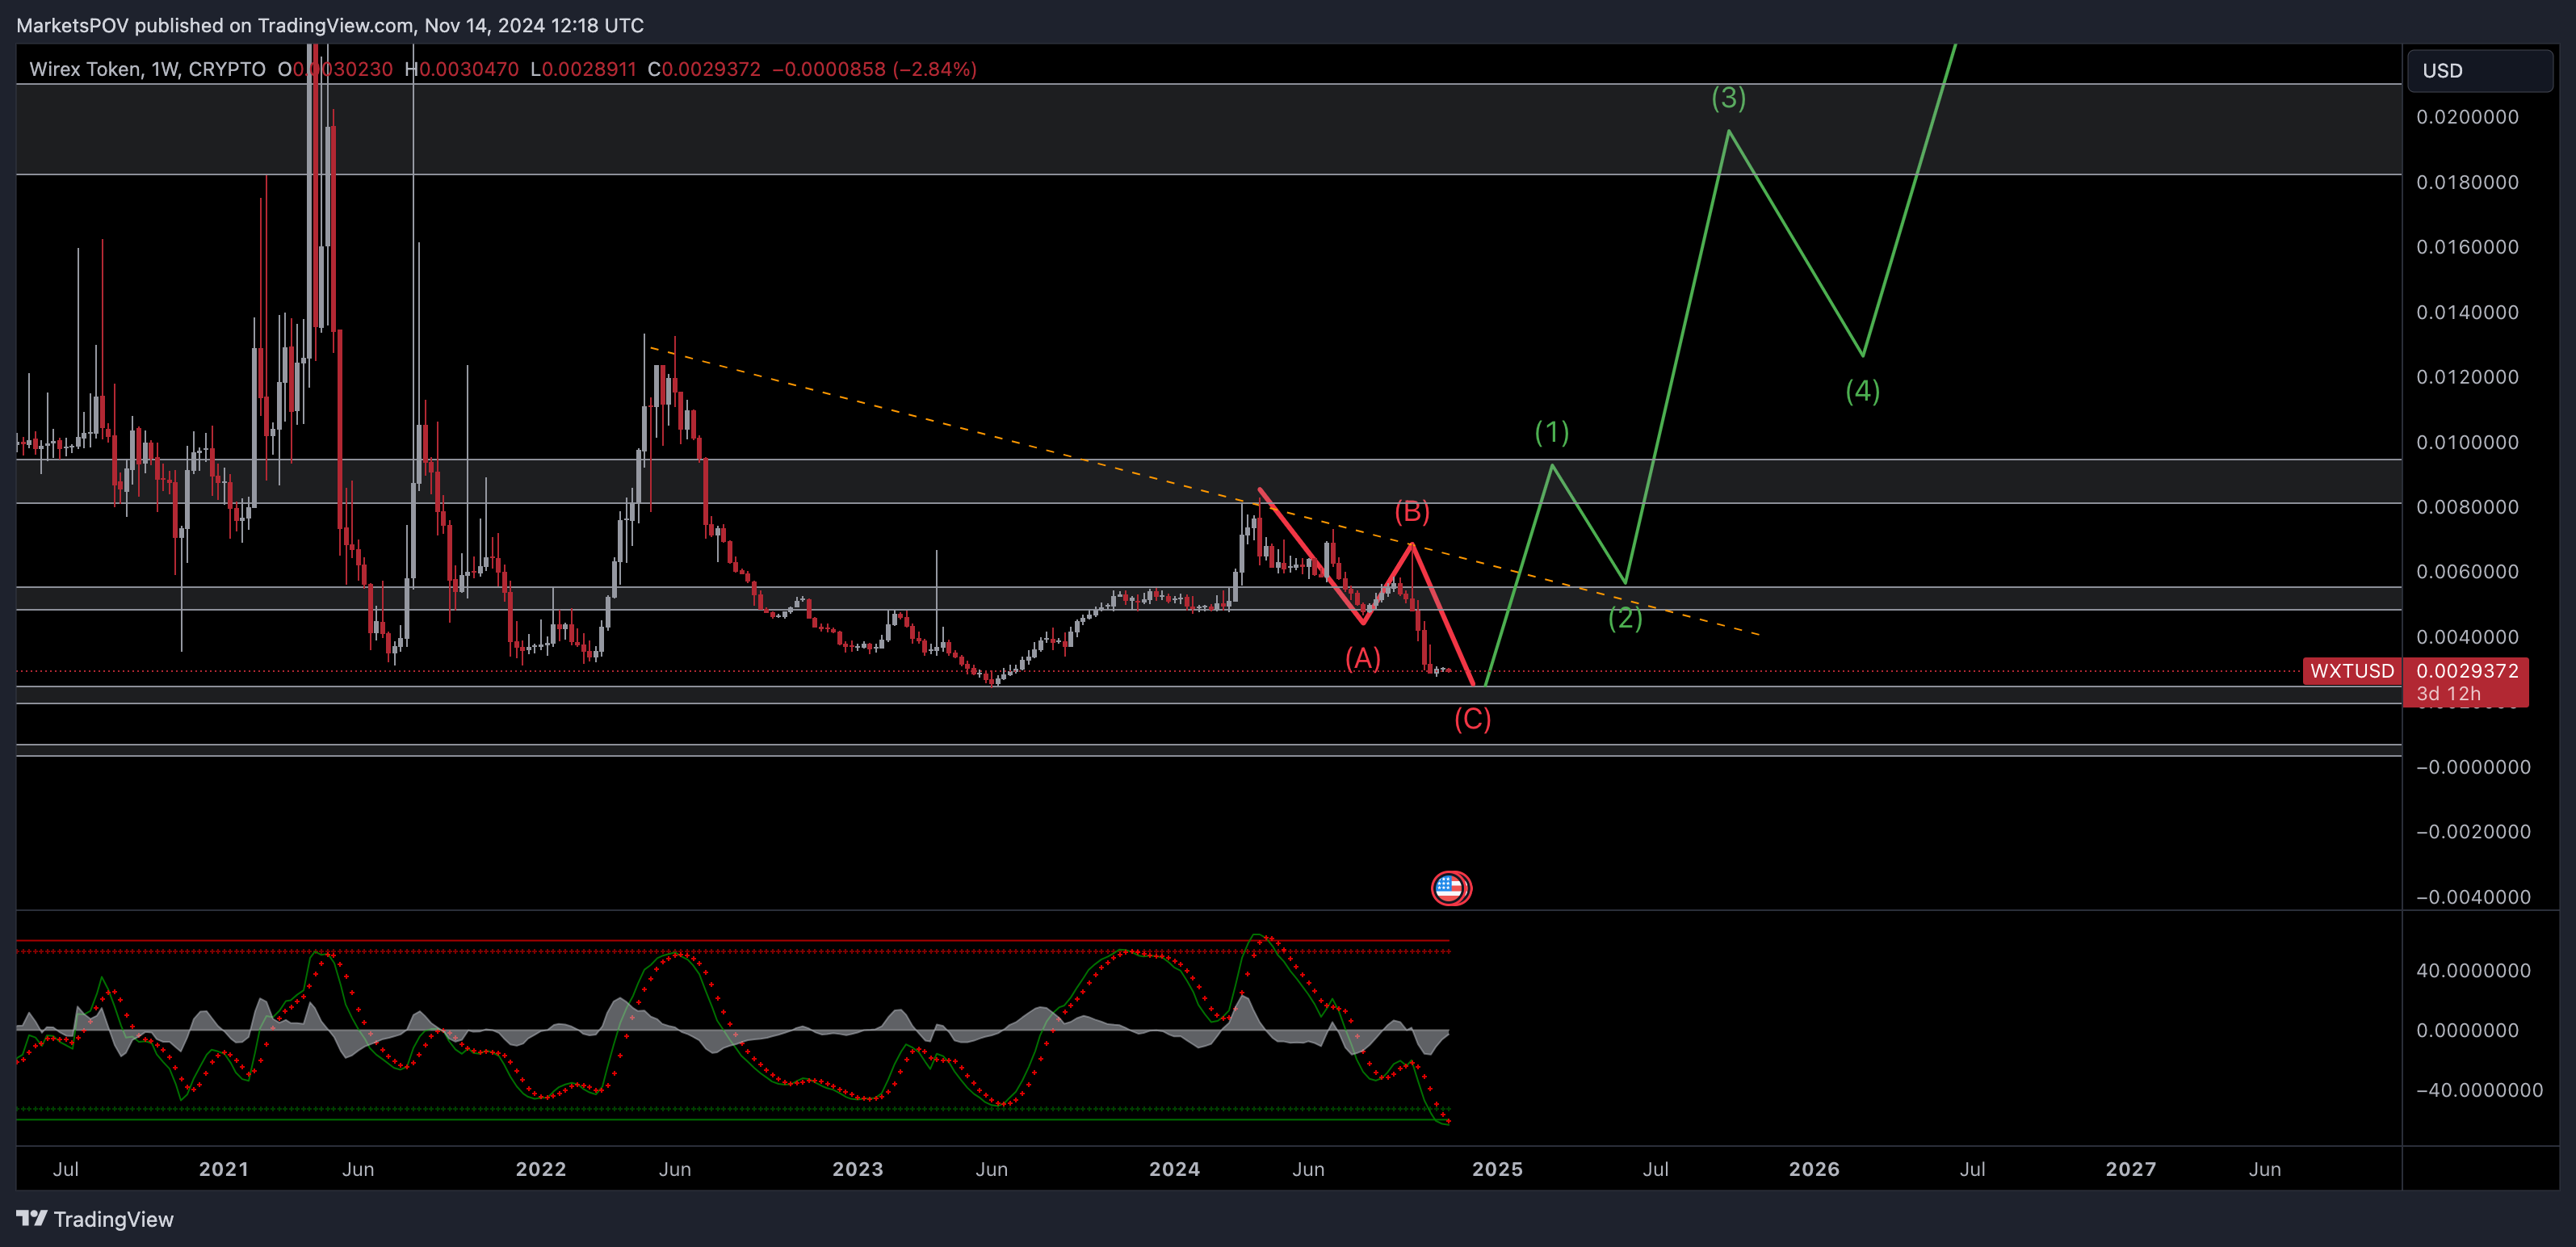2576x1247 pixels.
Task: Click the 40.0000000 indicator axis label
Action: click(2473, 971)
